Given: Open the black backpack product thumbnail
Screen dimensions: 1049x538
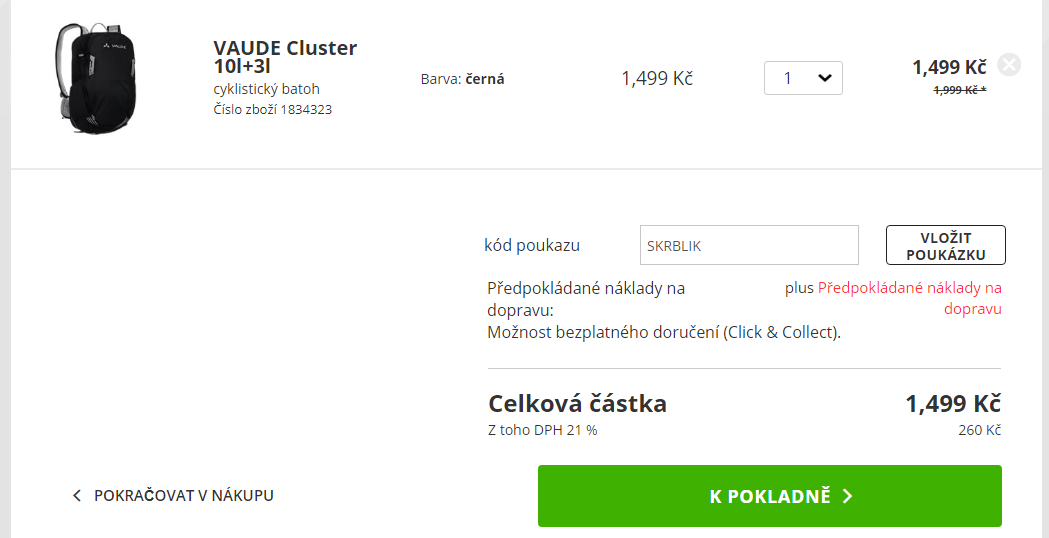Looking at the screenshot, I should 96,78.
